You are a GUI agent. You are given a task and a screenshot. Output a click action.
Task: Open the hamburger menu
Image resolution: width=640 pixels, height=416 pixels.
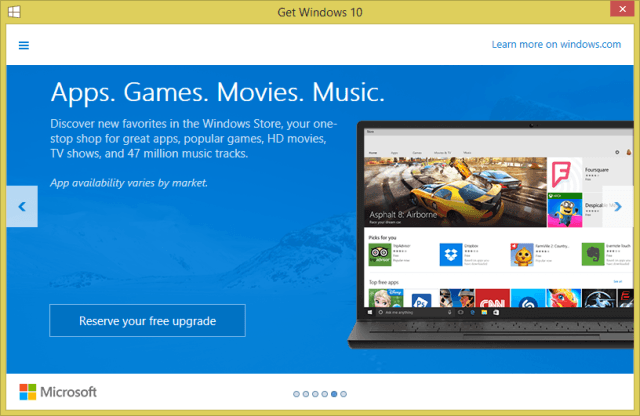click(x=24, y=45)
